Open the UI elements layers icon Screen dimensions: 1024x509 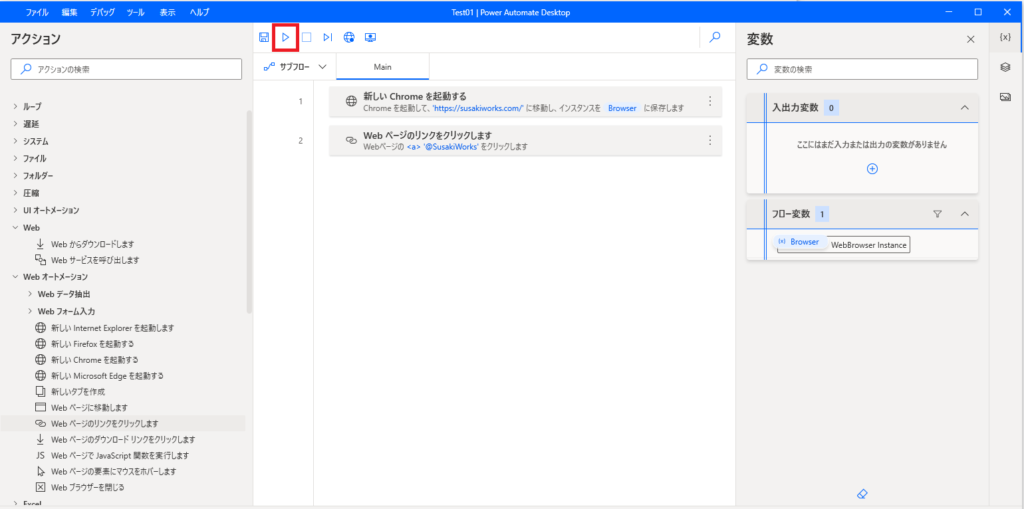coord(1005,67)
